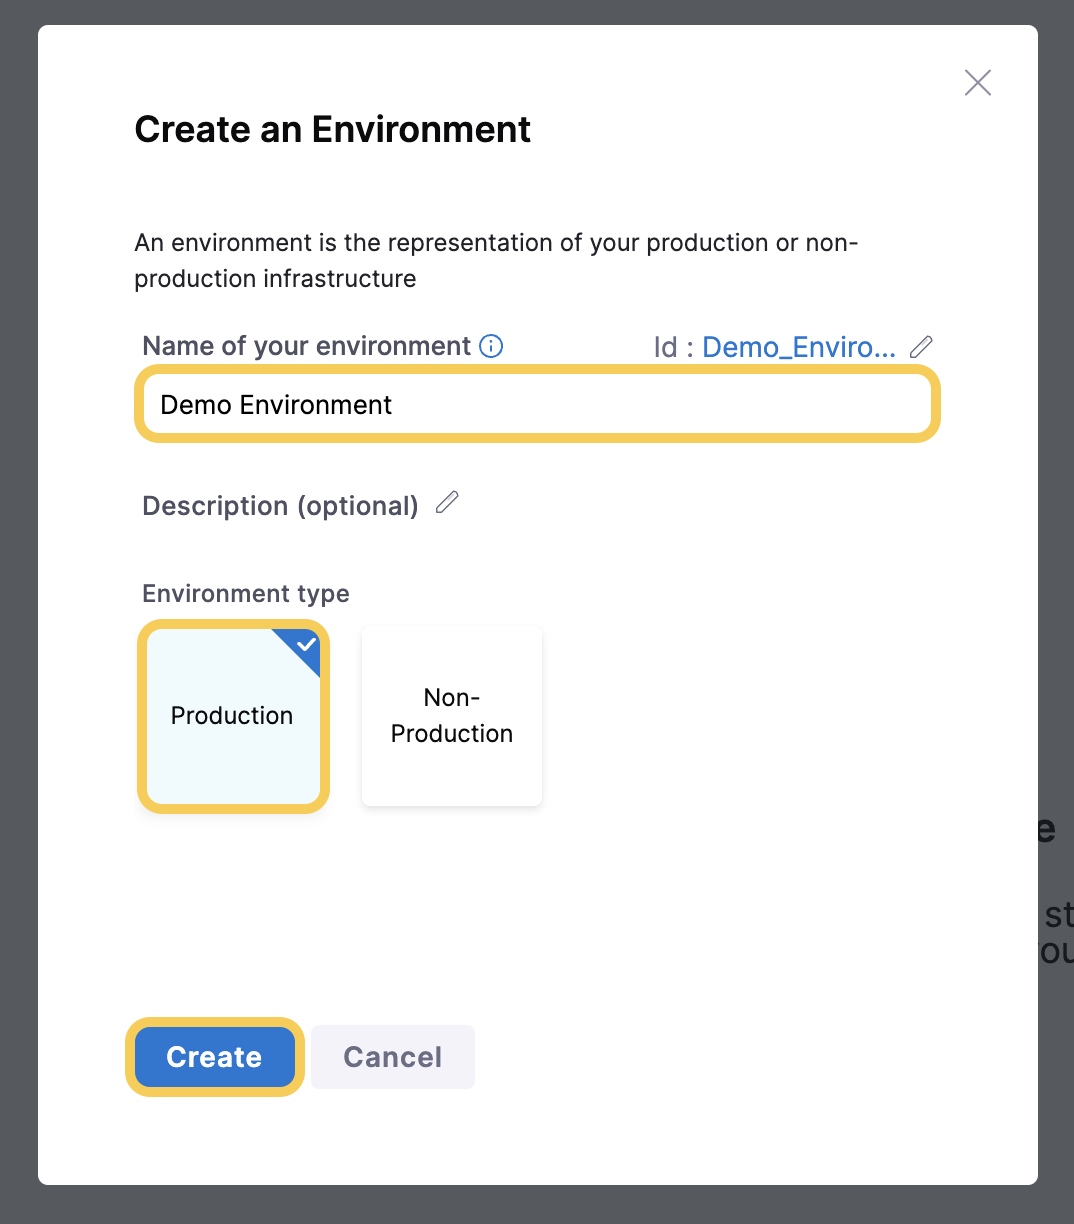Choose Non-Production instead of Production
The image size is (1074, 1224).
click(x=451, y=716)
